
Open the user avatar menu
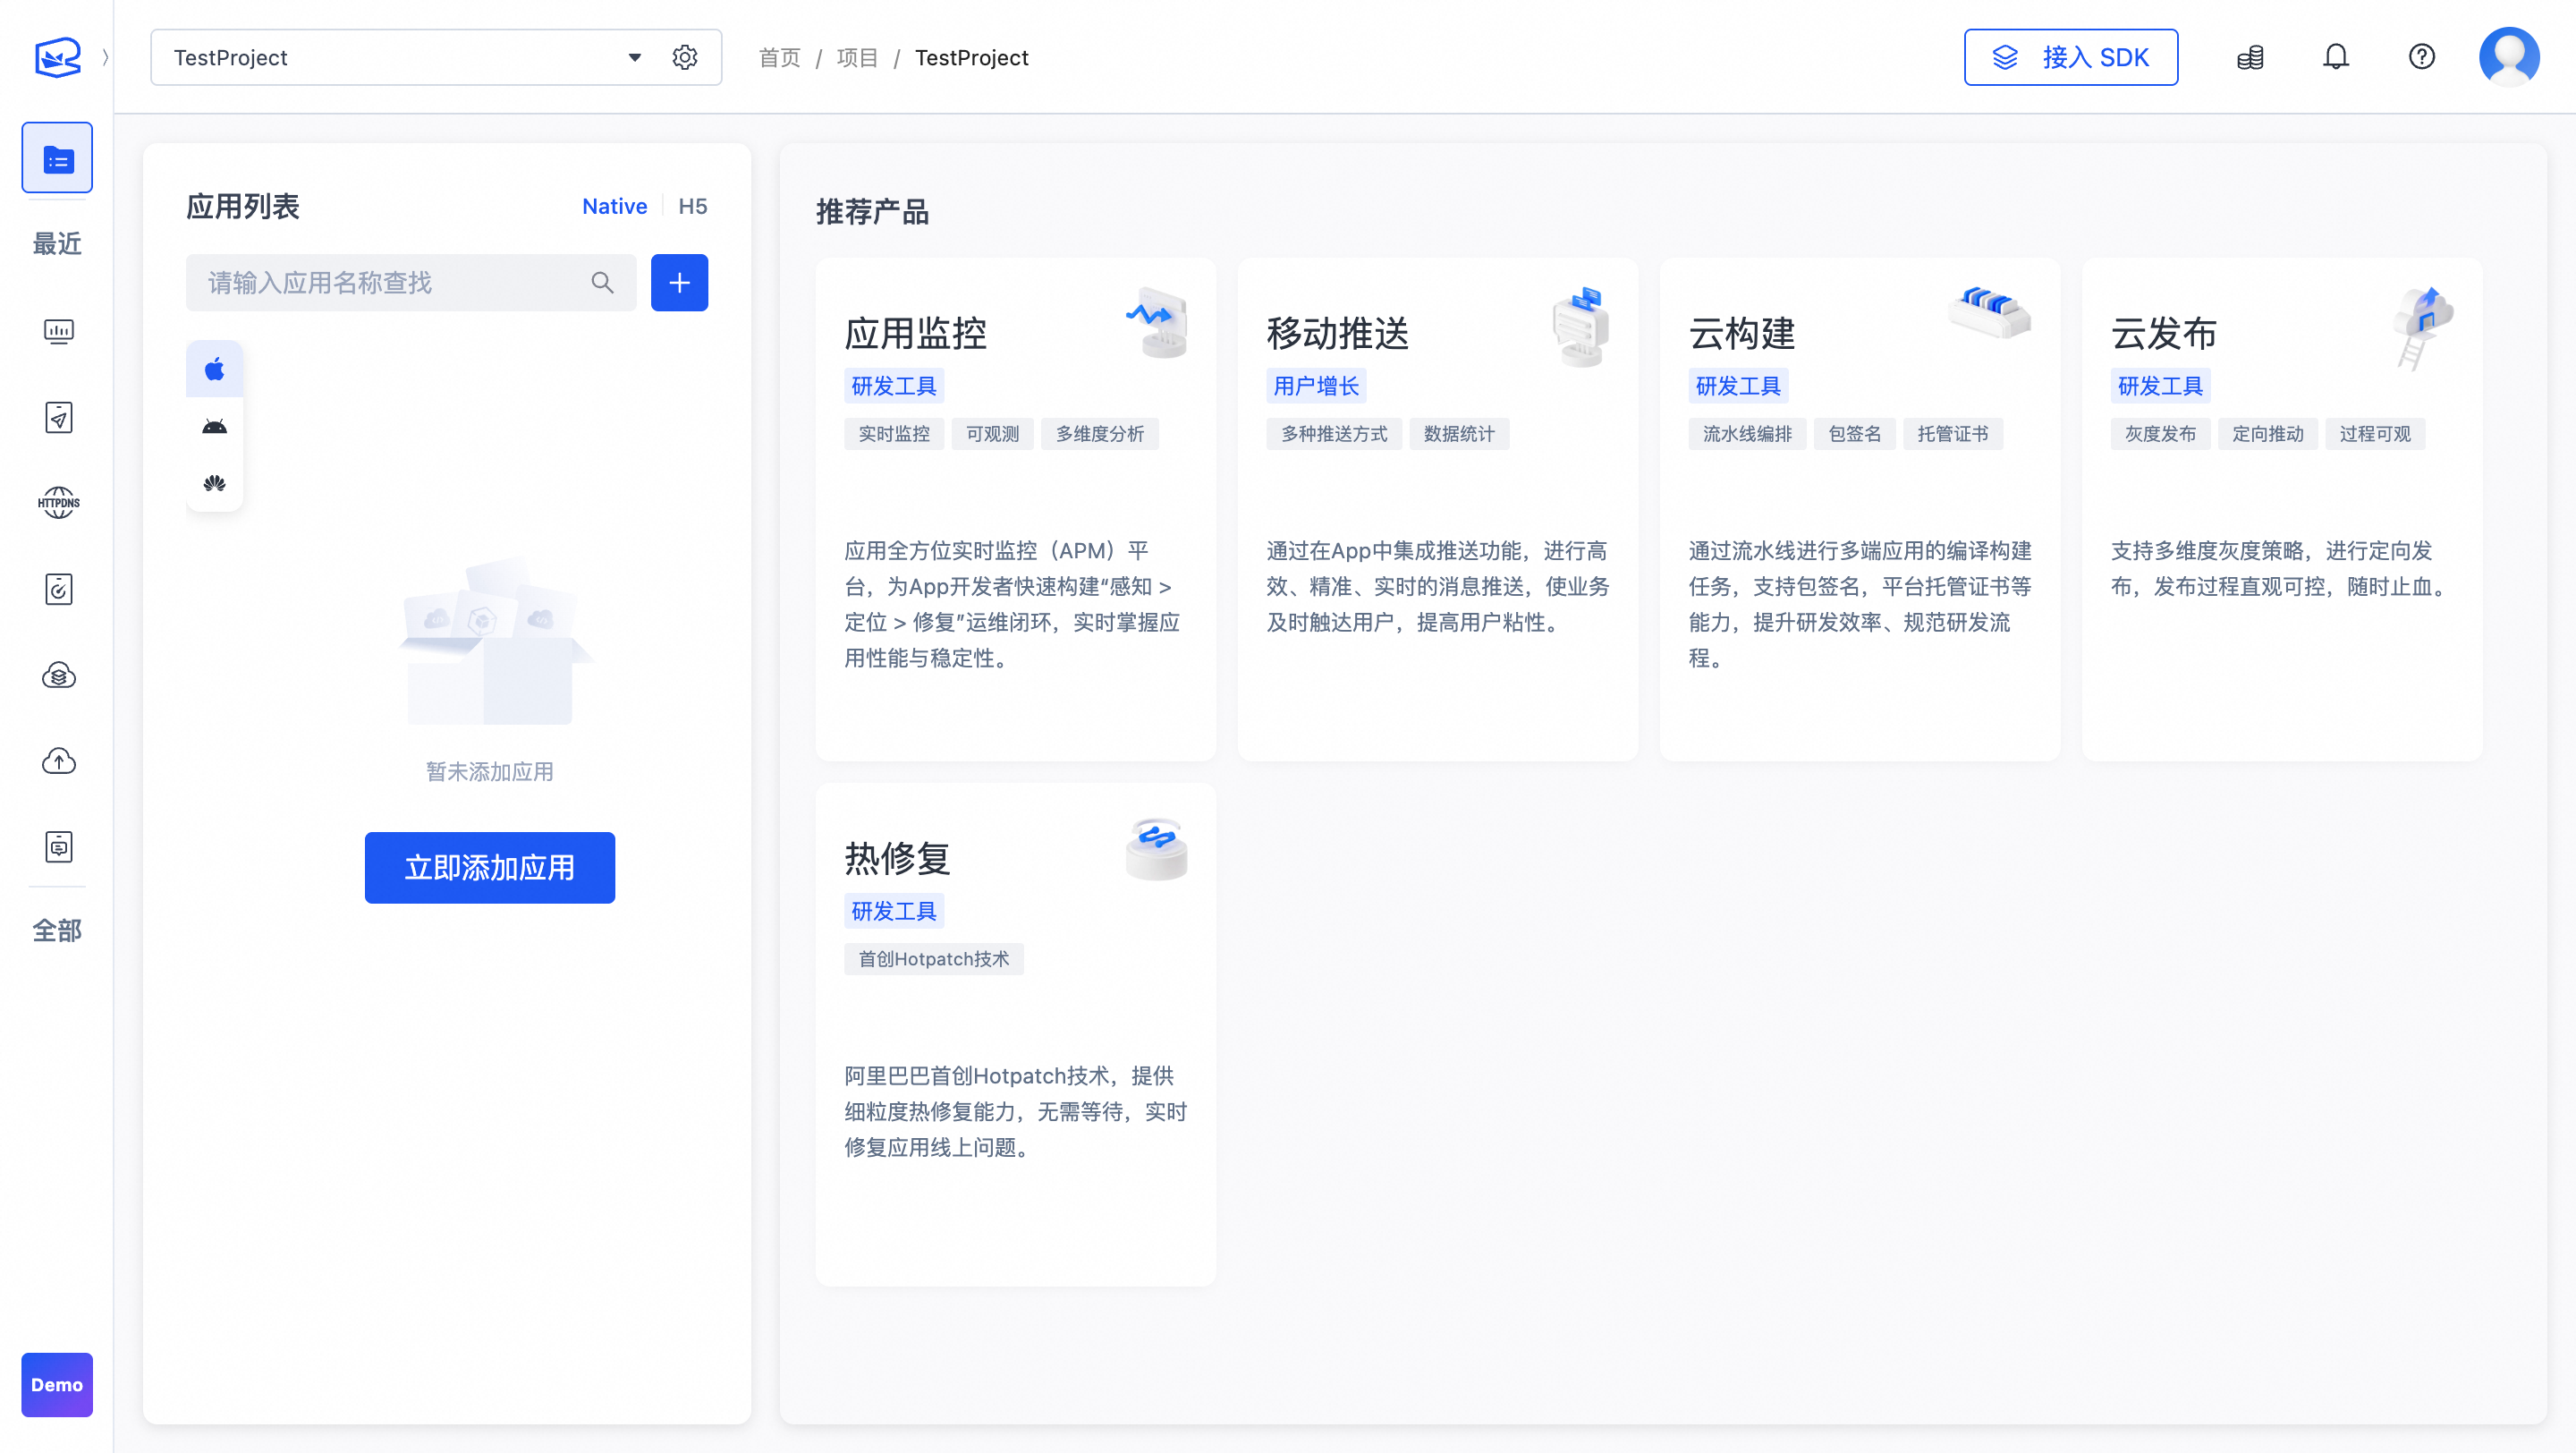pyautogui.click(x=2508, y=57)
